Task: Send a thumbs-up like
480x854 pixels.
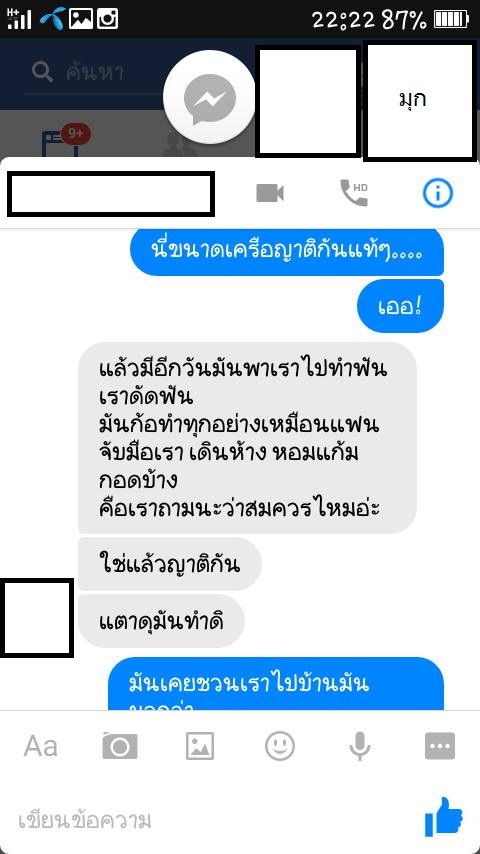Action: [443, 816]
